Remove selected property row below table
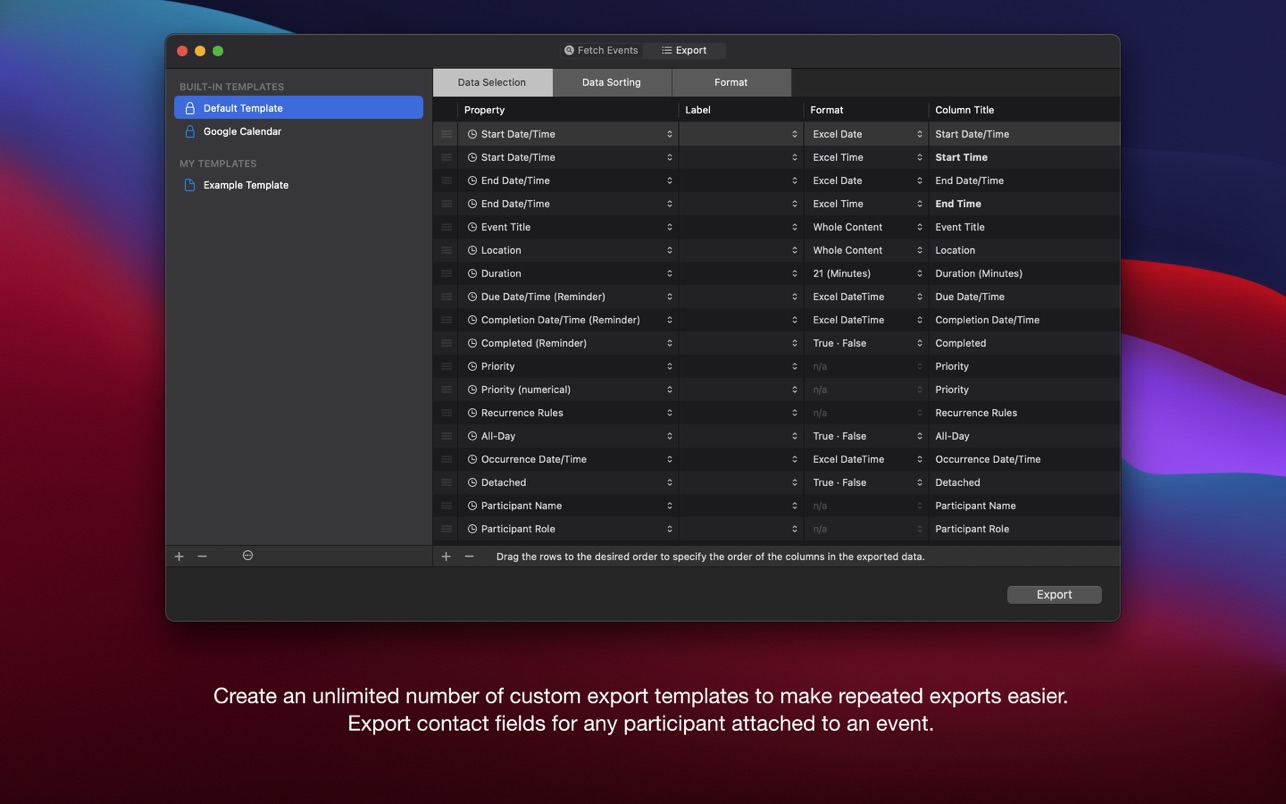The width and height of the screenshot is (1286, 804). 469,556
